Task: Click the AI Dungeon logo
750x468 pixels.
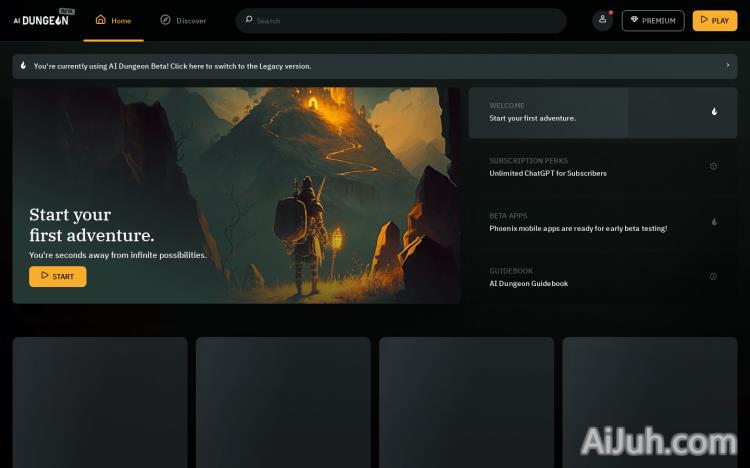Action: (41, 19)
